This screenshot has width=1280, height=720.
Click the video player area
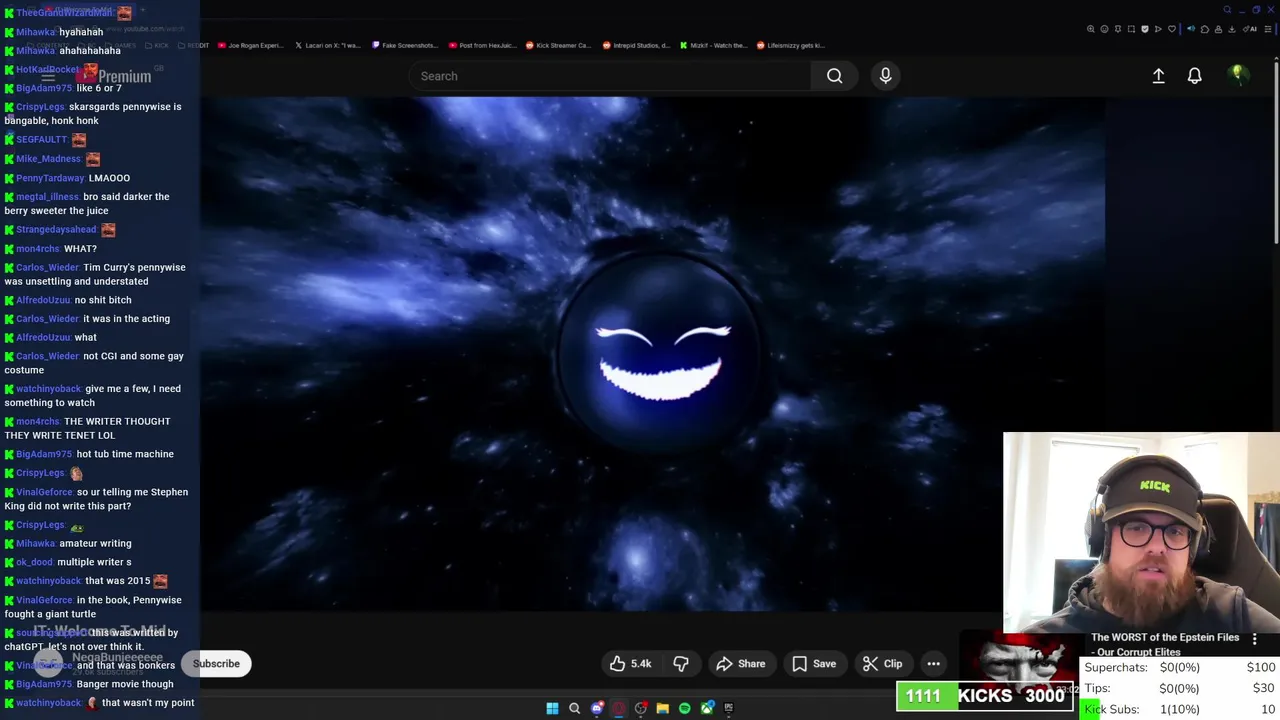(x=652, y=354)
